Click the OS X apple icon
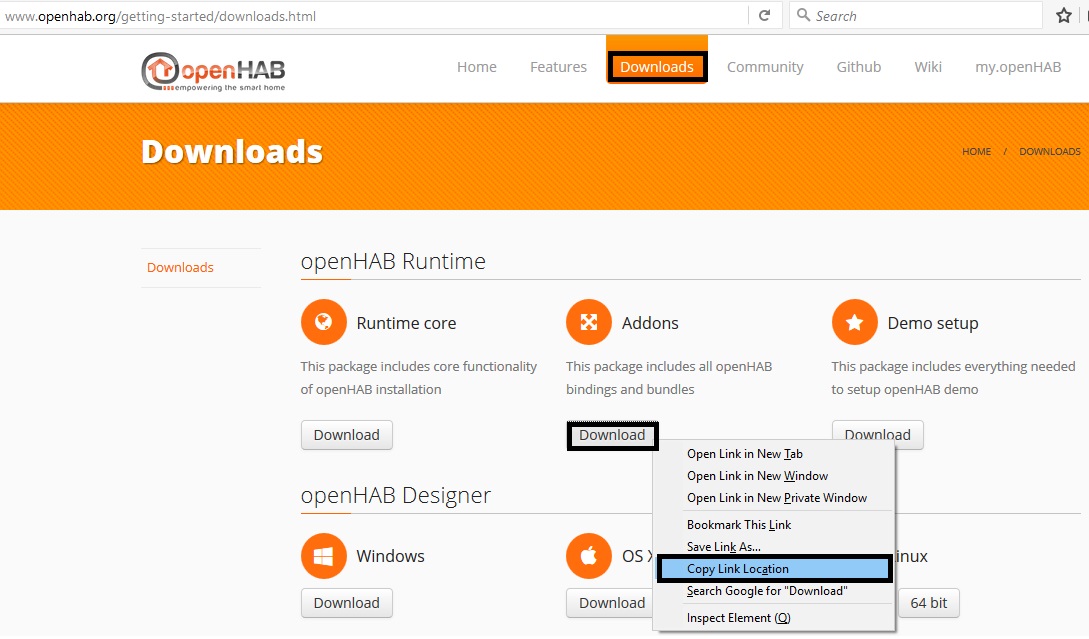1089x639 pixels. tap(589, 556)
